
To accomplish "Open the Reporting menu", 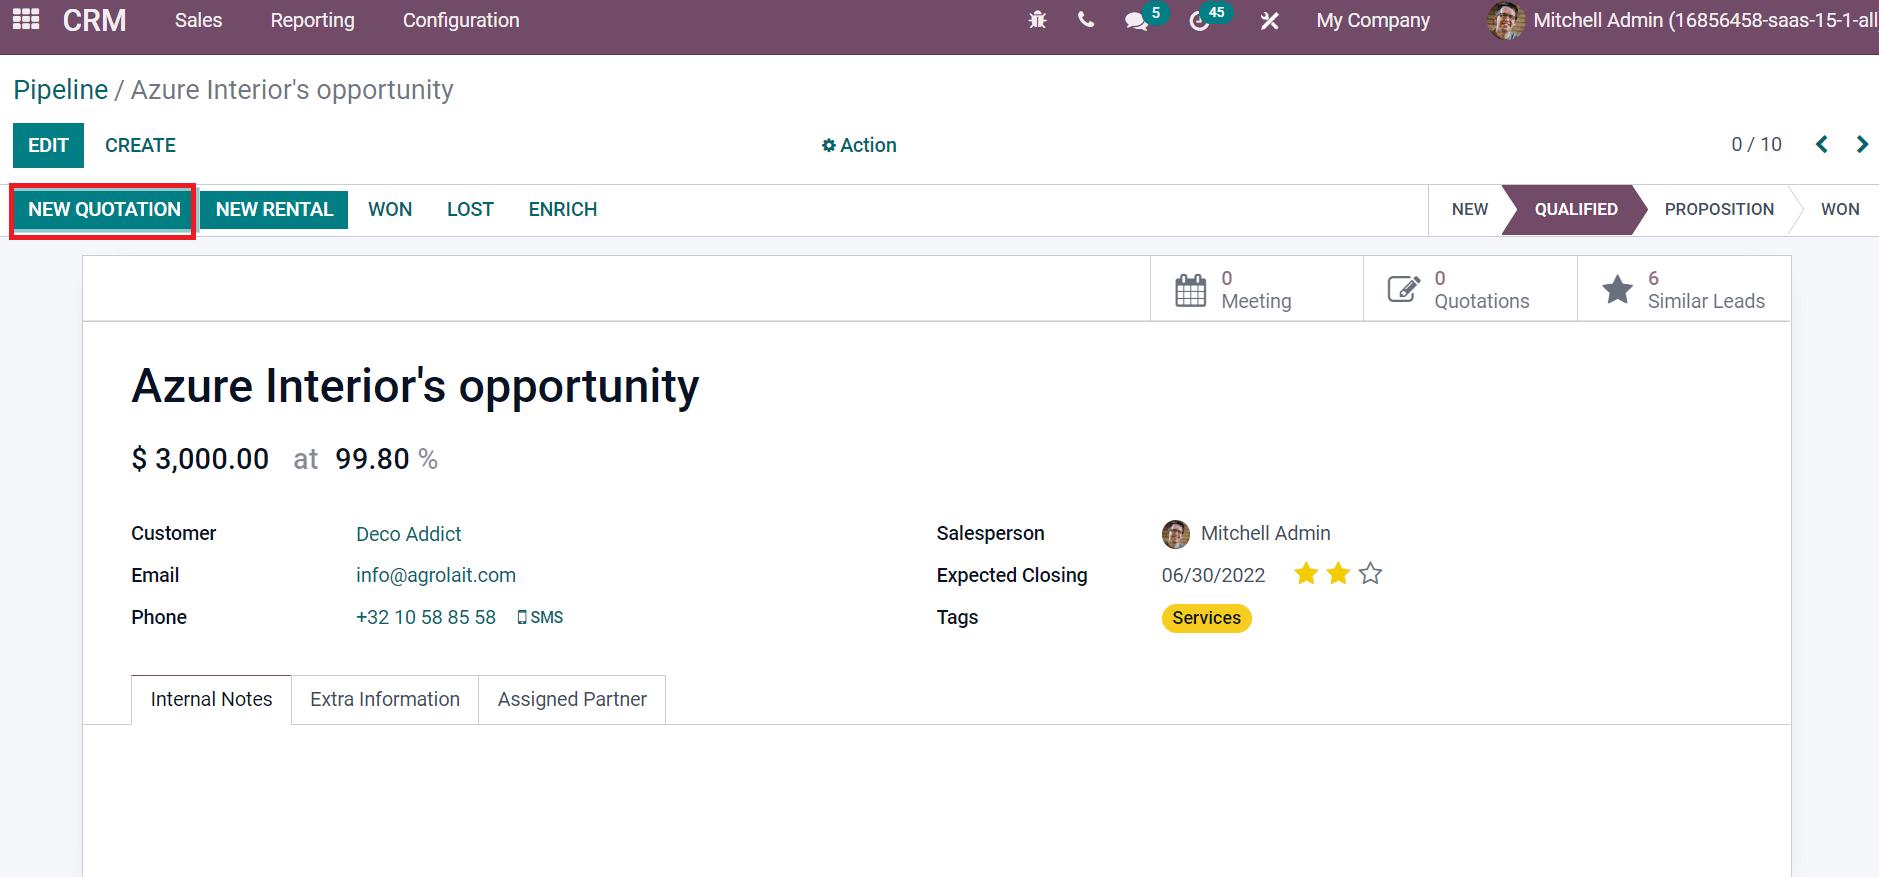I will tap(312, 20).
